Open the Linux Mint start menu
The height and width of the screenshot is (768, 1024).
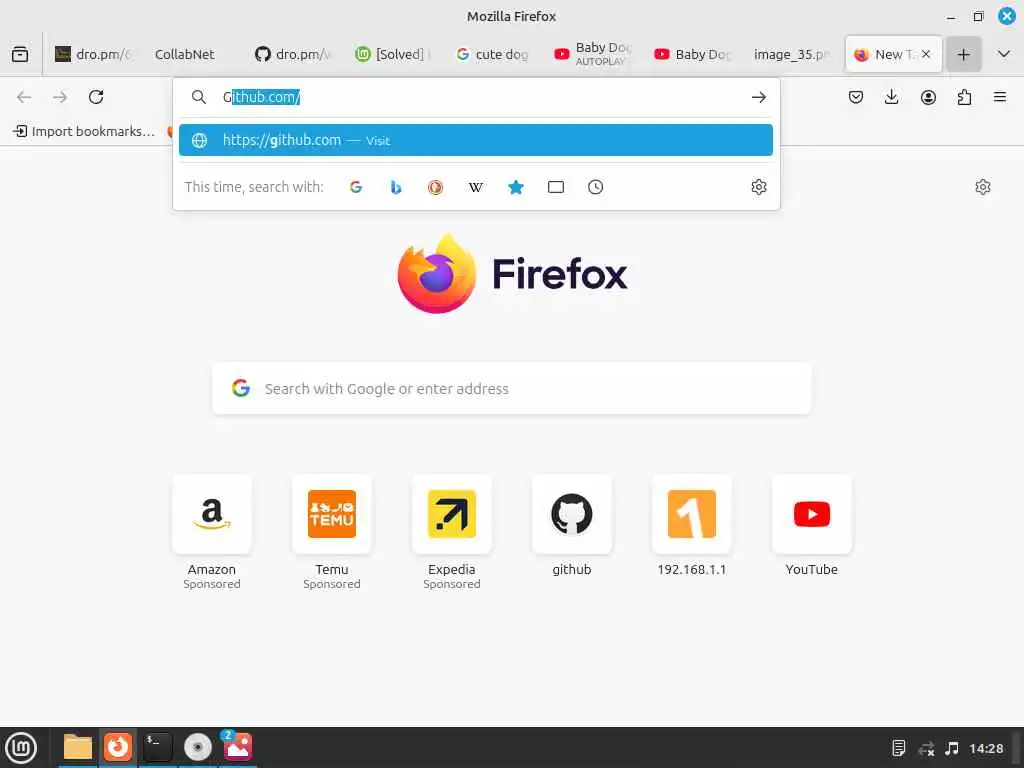tap(21, 748)
